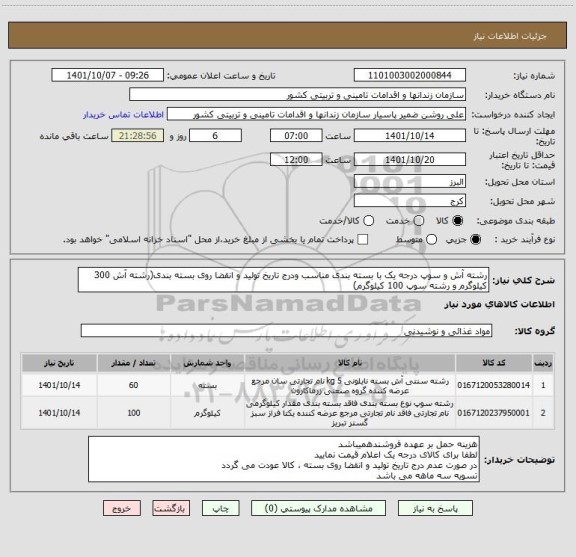Click the price validity date 1401/10/20 field
Screen dimensions: 576x557
410,159
